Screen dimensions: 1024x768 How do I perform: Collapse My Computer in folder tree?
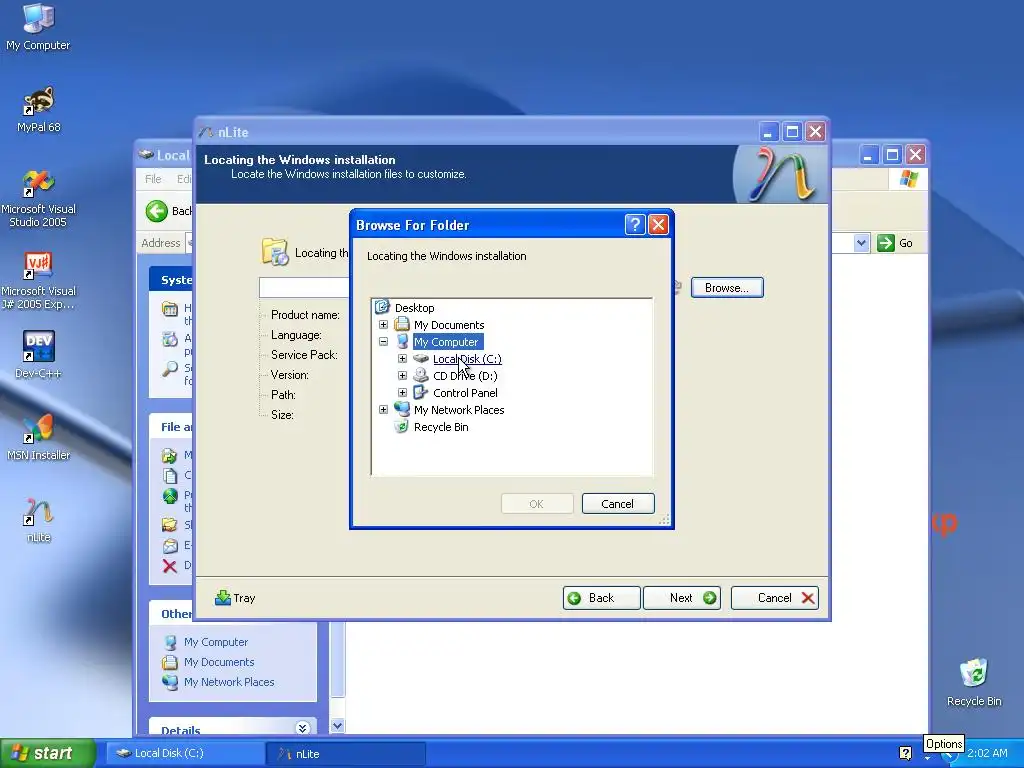[x=383, y=342]
